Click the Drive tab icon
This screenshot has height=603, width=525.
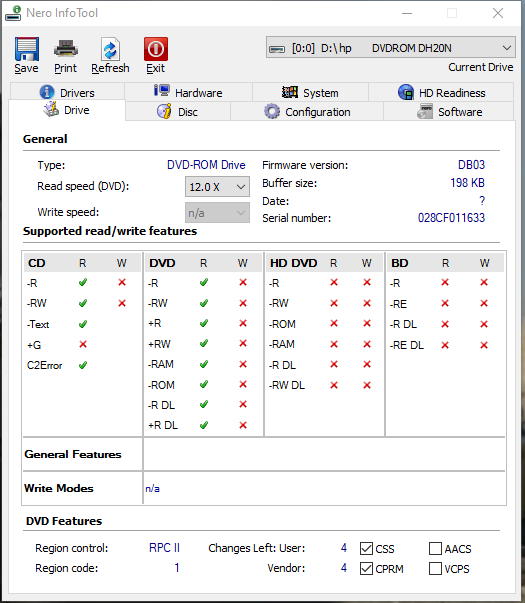coord(51,109)
